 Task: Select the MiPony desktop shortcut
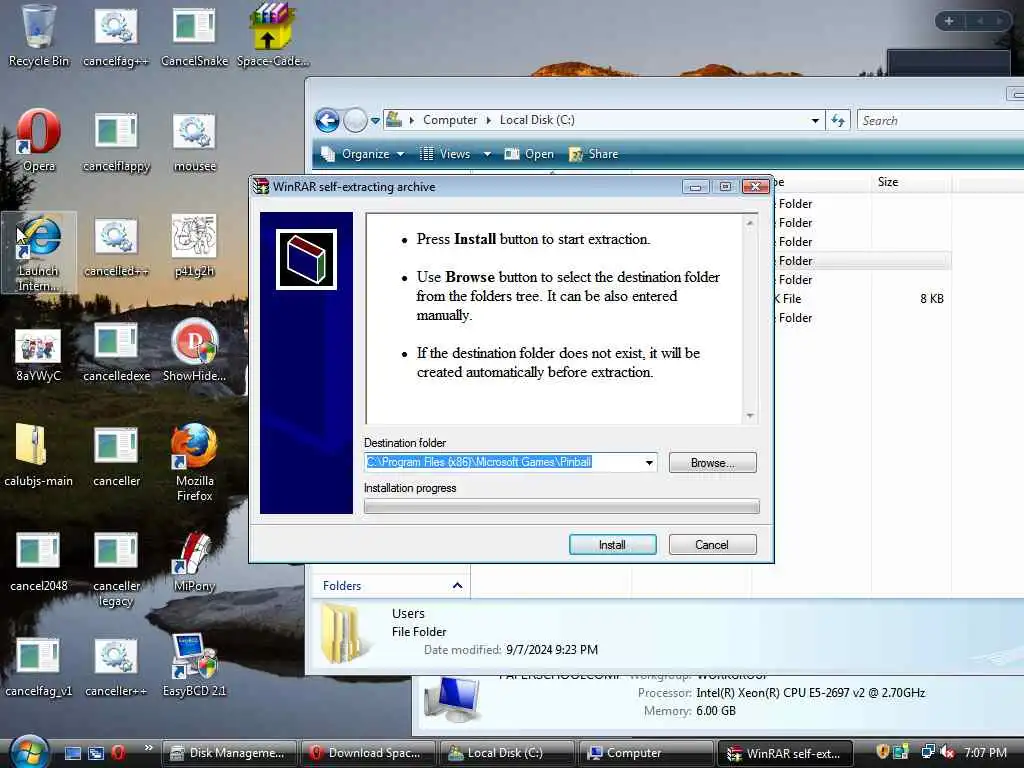(x=194, y=562)
